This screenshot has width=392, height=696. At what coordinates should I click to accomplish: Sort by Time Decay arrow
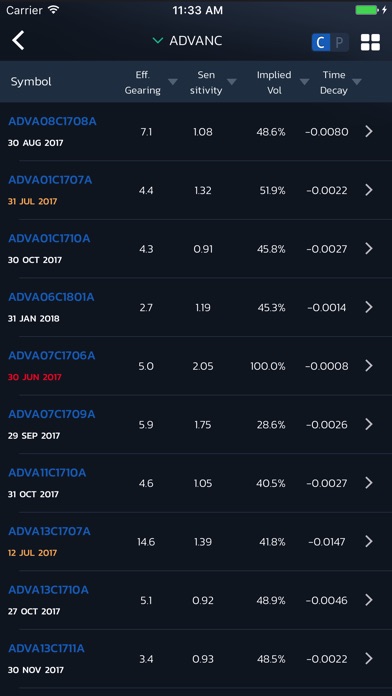coord(356,82)
